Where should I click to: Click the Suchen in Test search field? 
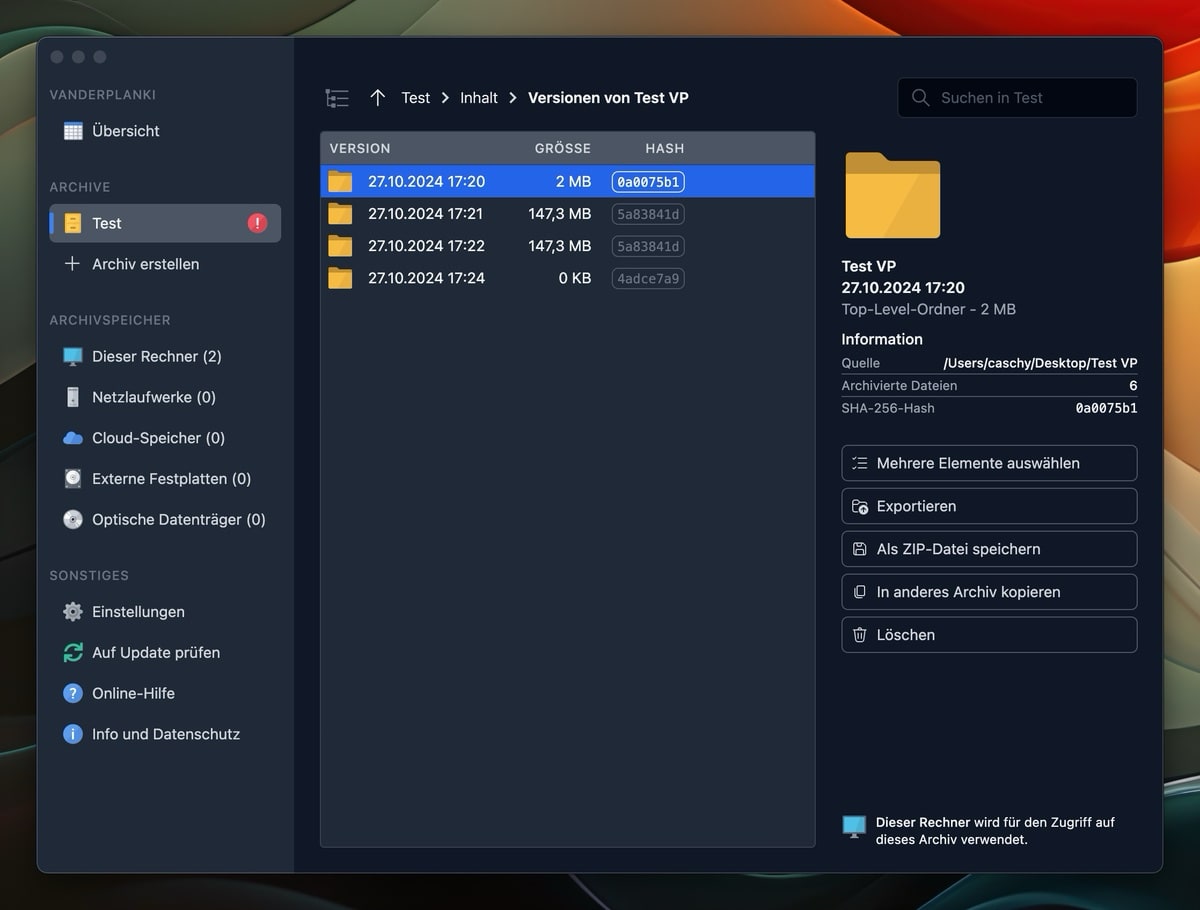tap(1016, 97)
